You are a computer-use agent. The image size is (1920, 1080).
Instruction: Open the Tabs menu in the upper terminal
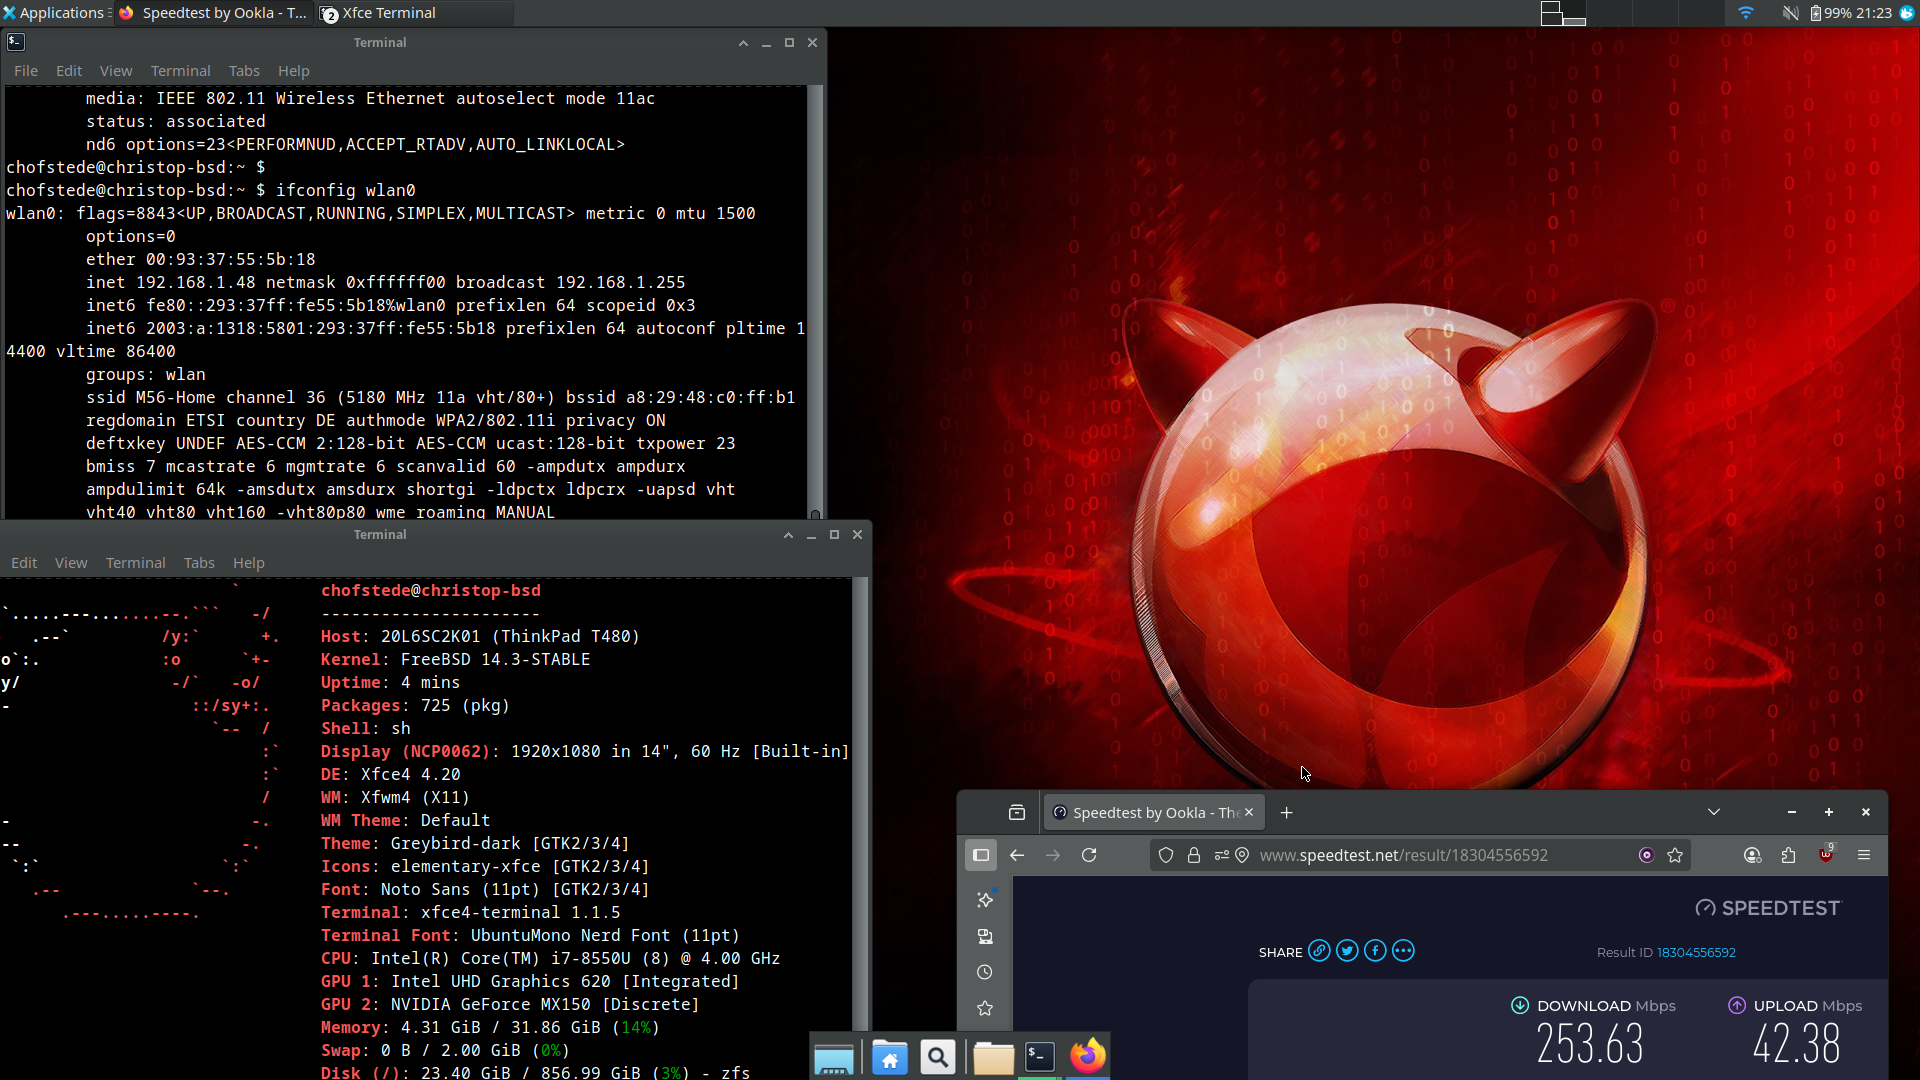[243, 71]
